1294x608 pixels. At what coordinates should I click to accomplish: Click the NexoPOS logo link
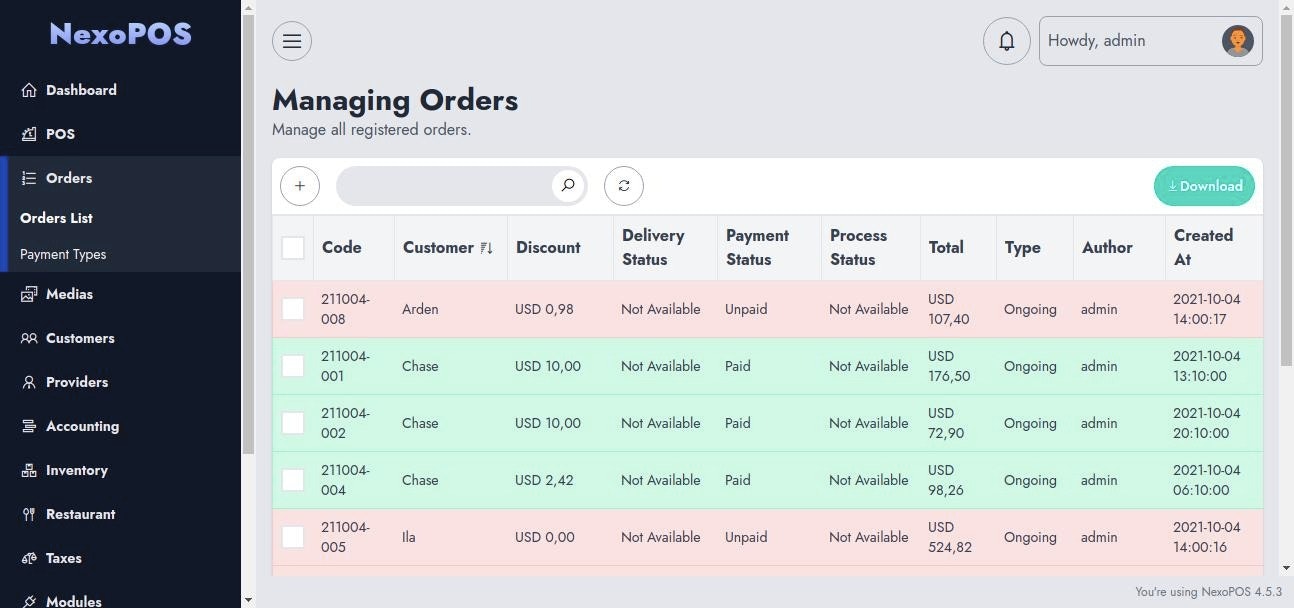120,34
